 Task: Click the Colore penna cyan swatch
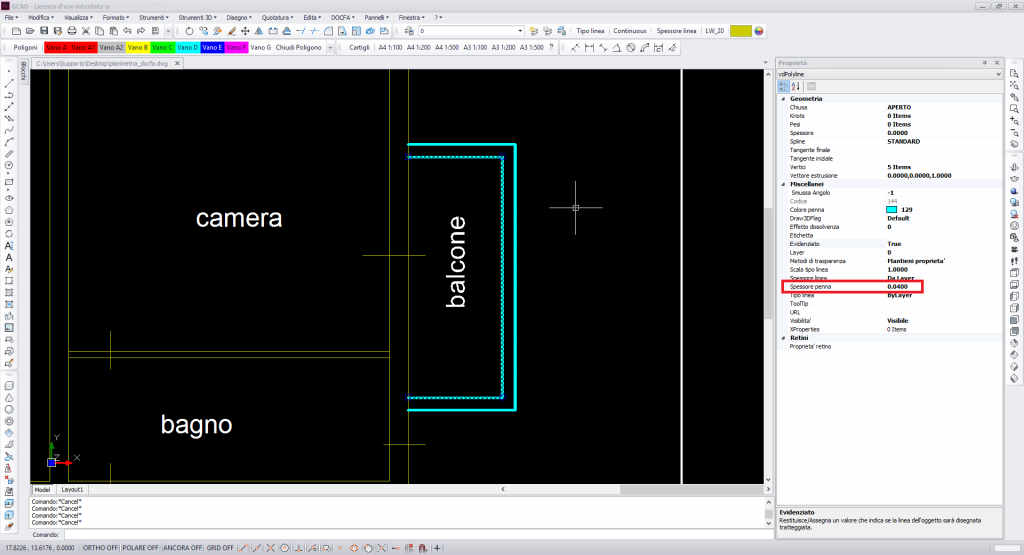(x=891, y=210)
